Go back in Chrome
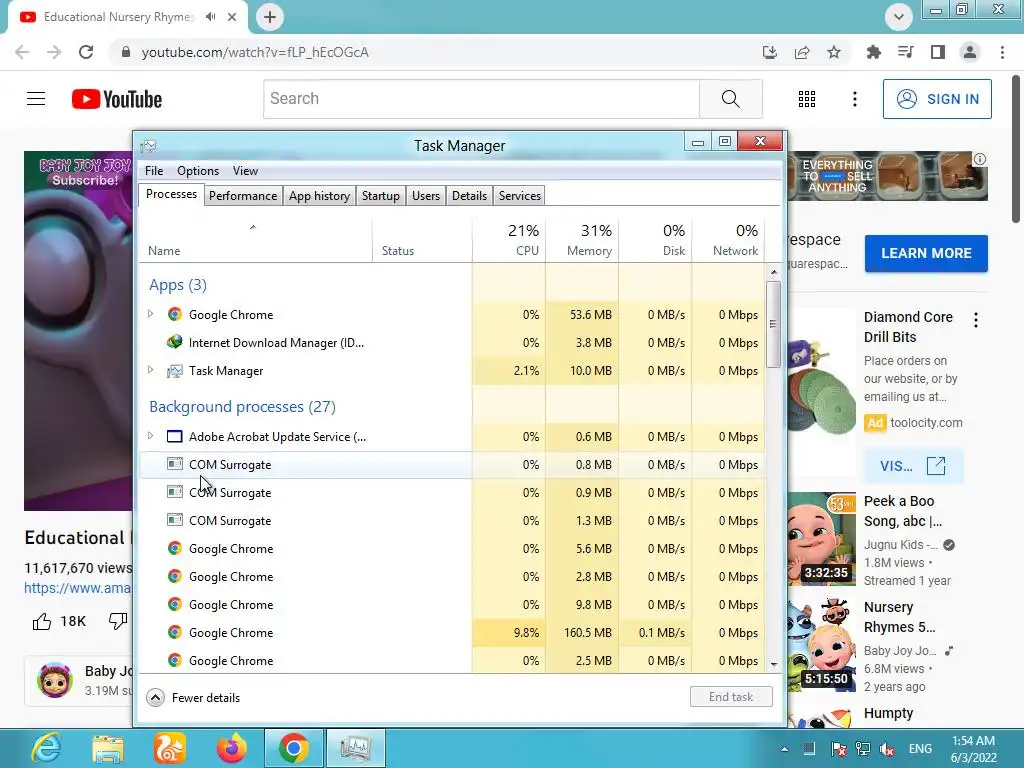Screen dimensions: 1024x768 (x=22, y=52)
